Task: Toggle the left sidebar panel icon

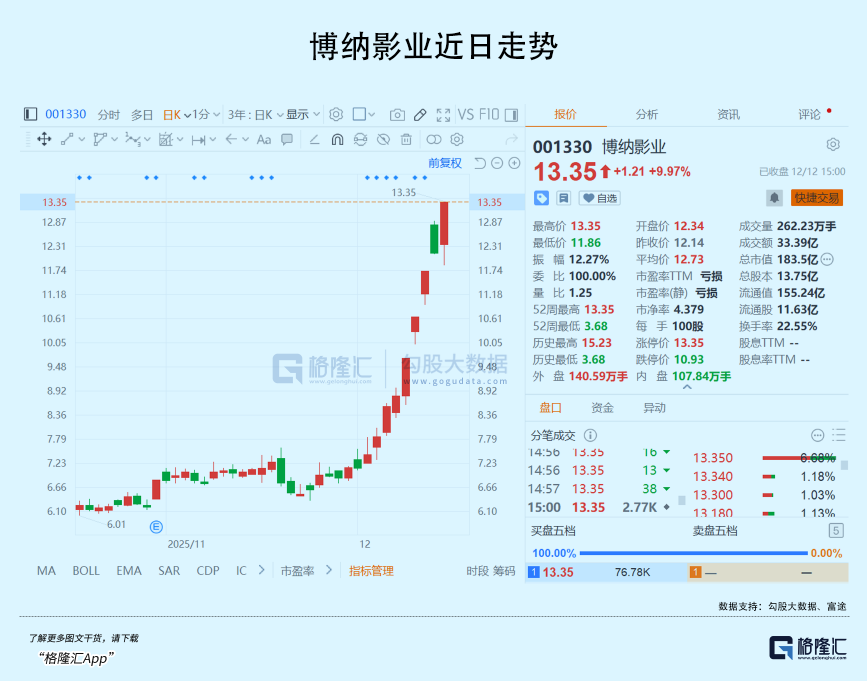Action: click(30, 114)
